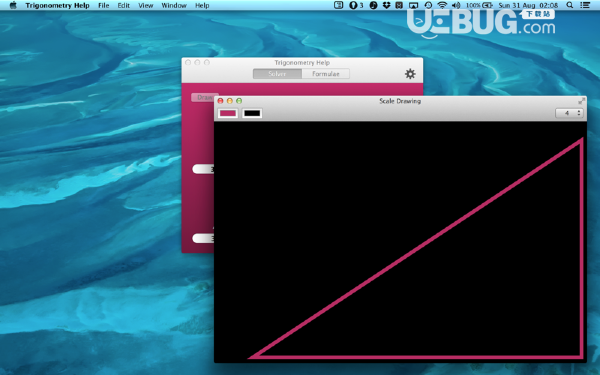Open the File menu

(x=103, y=5)
